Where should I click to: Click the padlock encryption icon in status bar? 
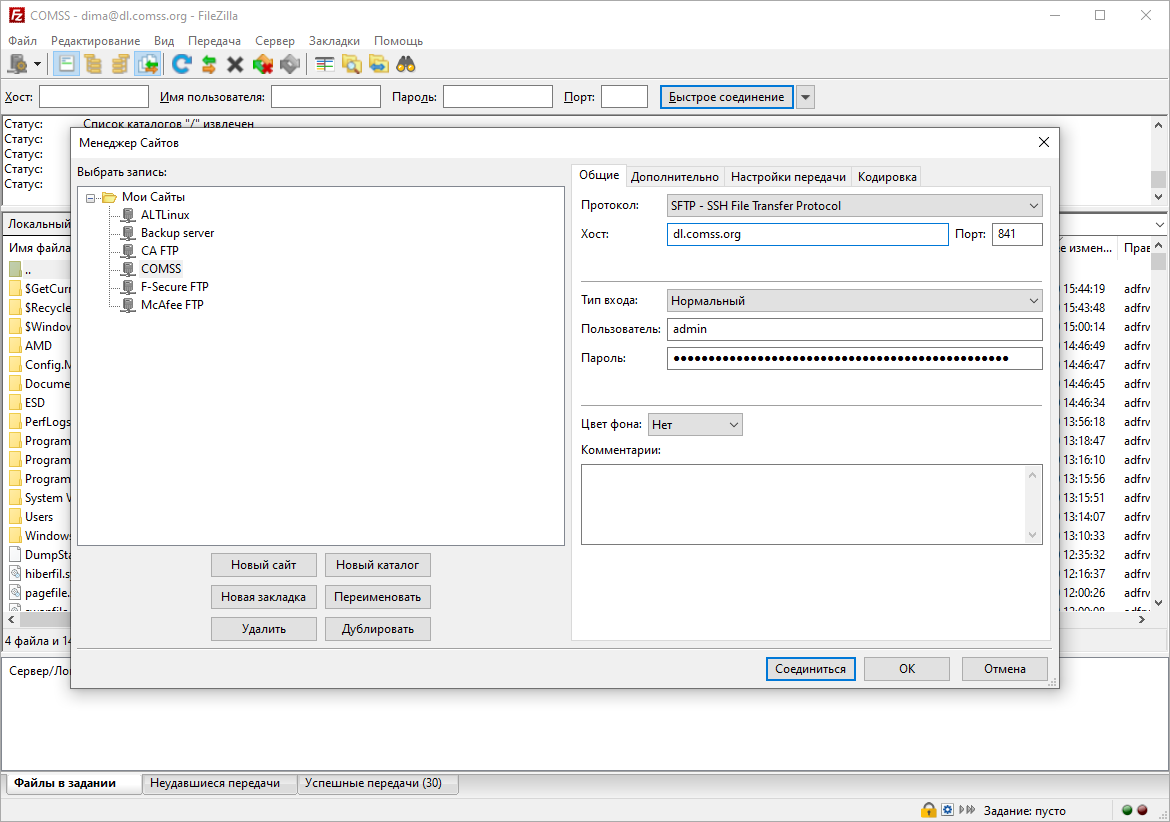click(928, 809)
